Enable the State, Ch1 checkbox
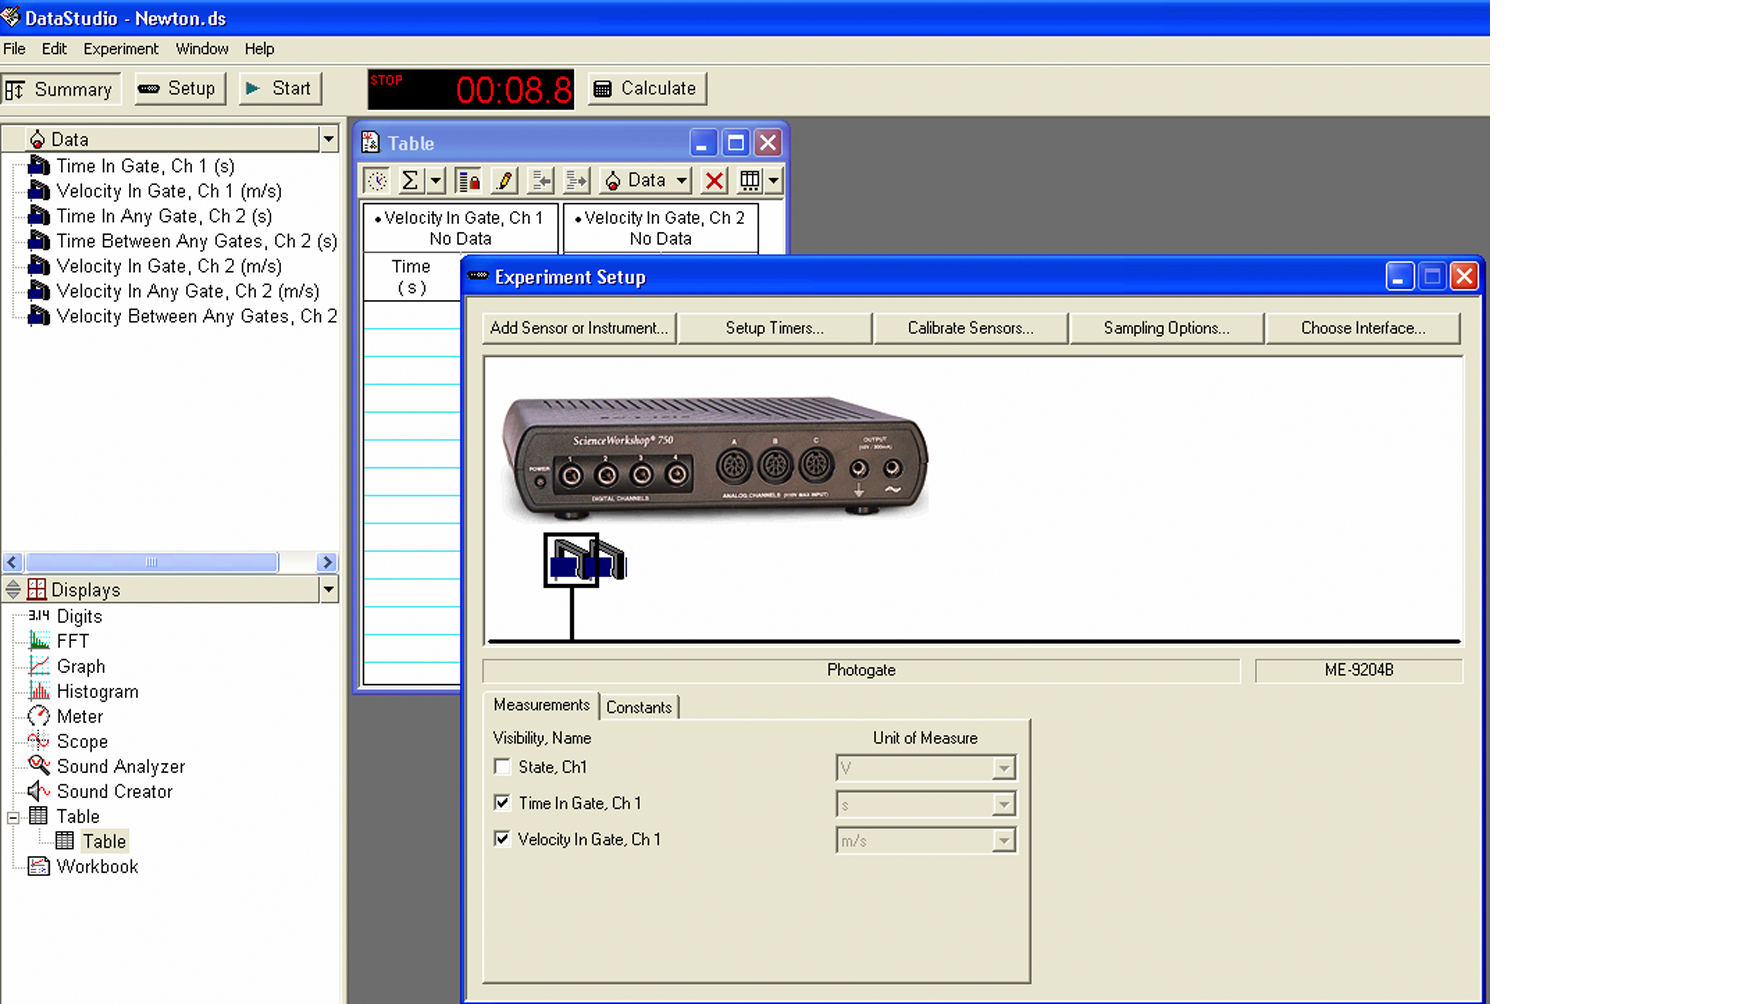Screen dimensions: 1746x1004 click(x=502, y=767)
